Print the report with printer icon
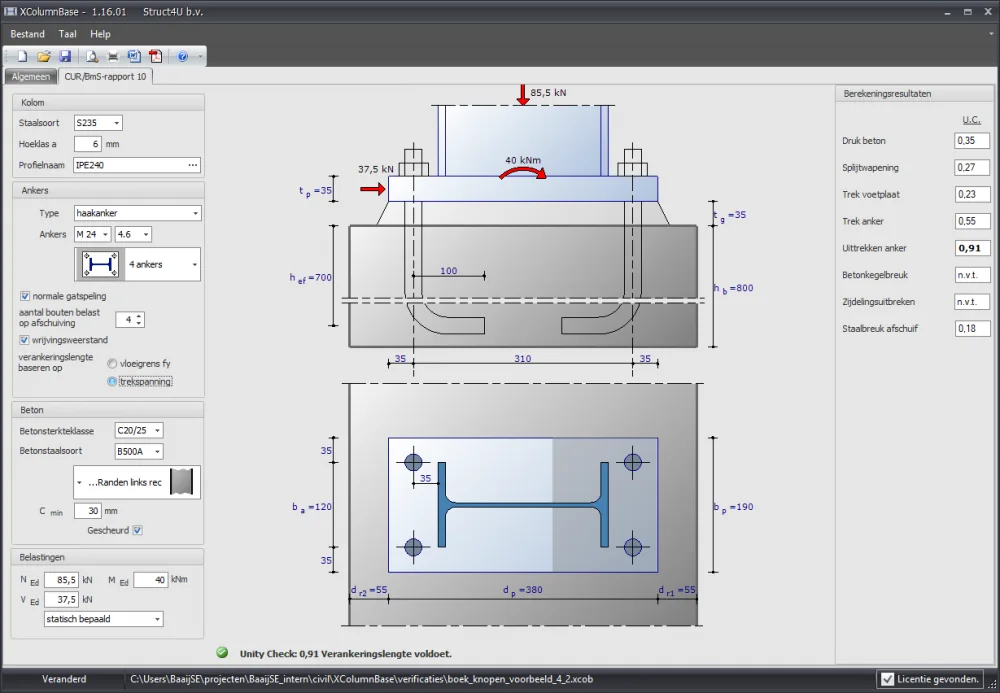 114,57
